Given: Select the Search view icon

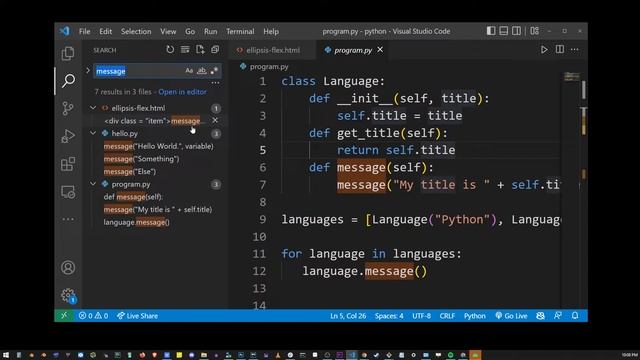Looking at the screenshot, I should 68,81.
